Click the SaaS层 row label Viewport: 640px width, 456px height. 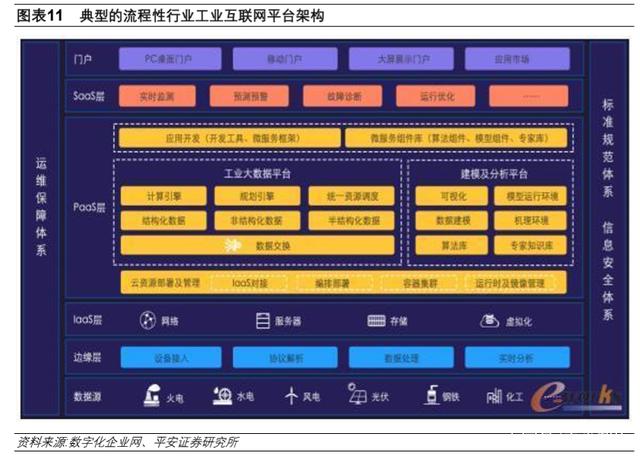pos(89,96)
